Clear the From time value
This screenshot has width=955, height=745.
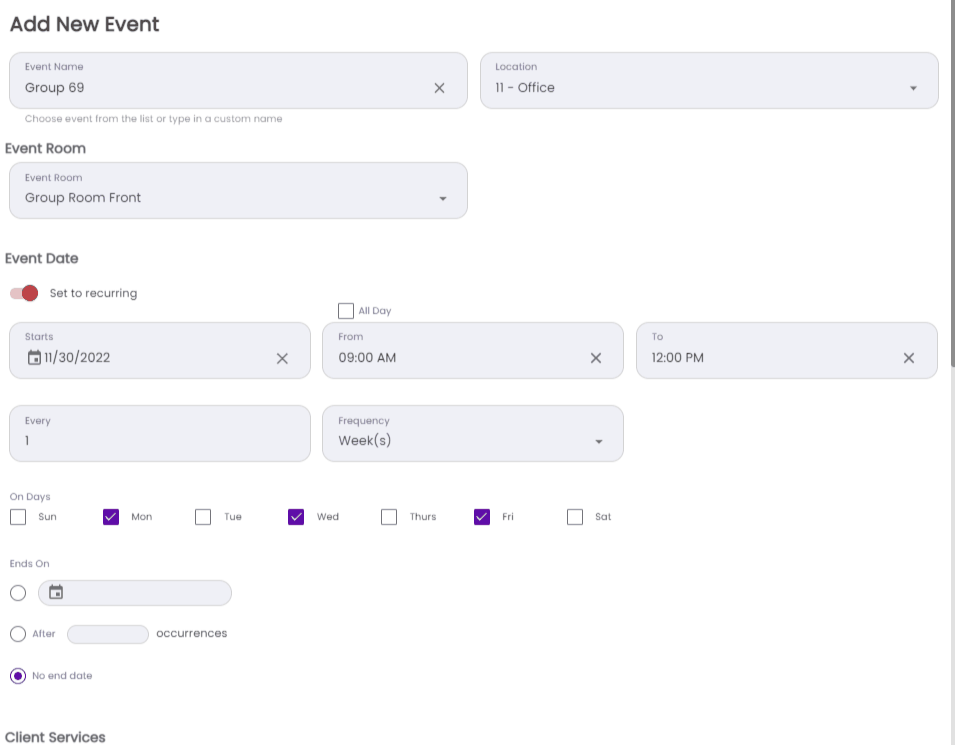pyautogui.click(x=596, y=358)
